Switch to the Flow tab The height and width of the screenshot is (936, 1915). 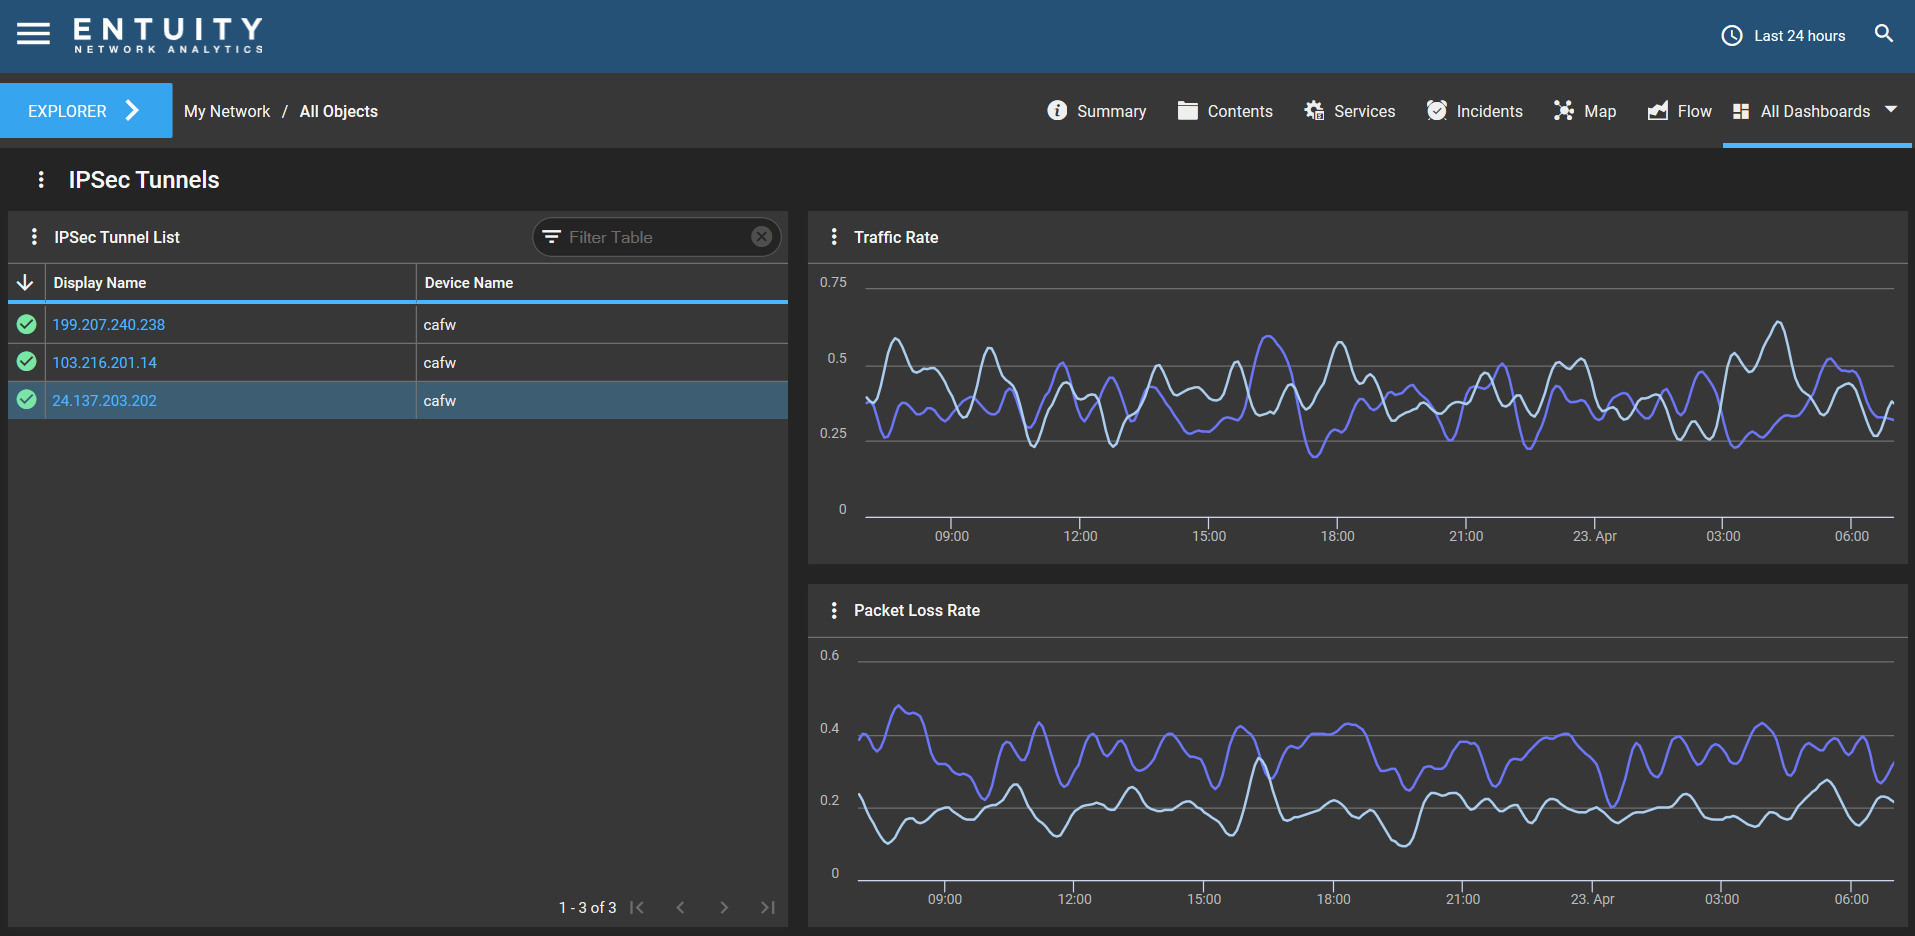1680,111
